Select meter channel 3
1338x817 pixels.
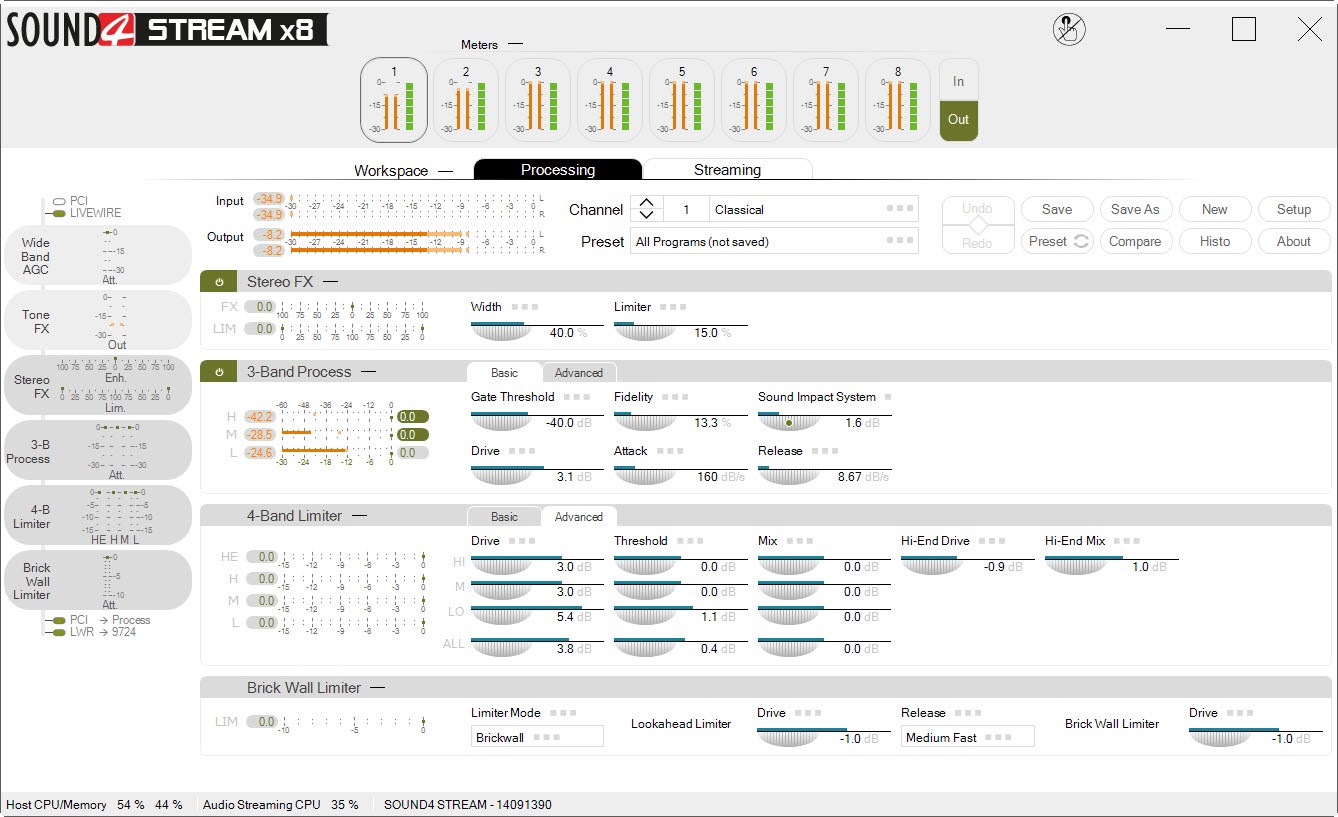coord(538,100)
